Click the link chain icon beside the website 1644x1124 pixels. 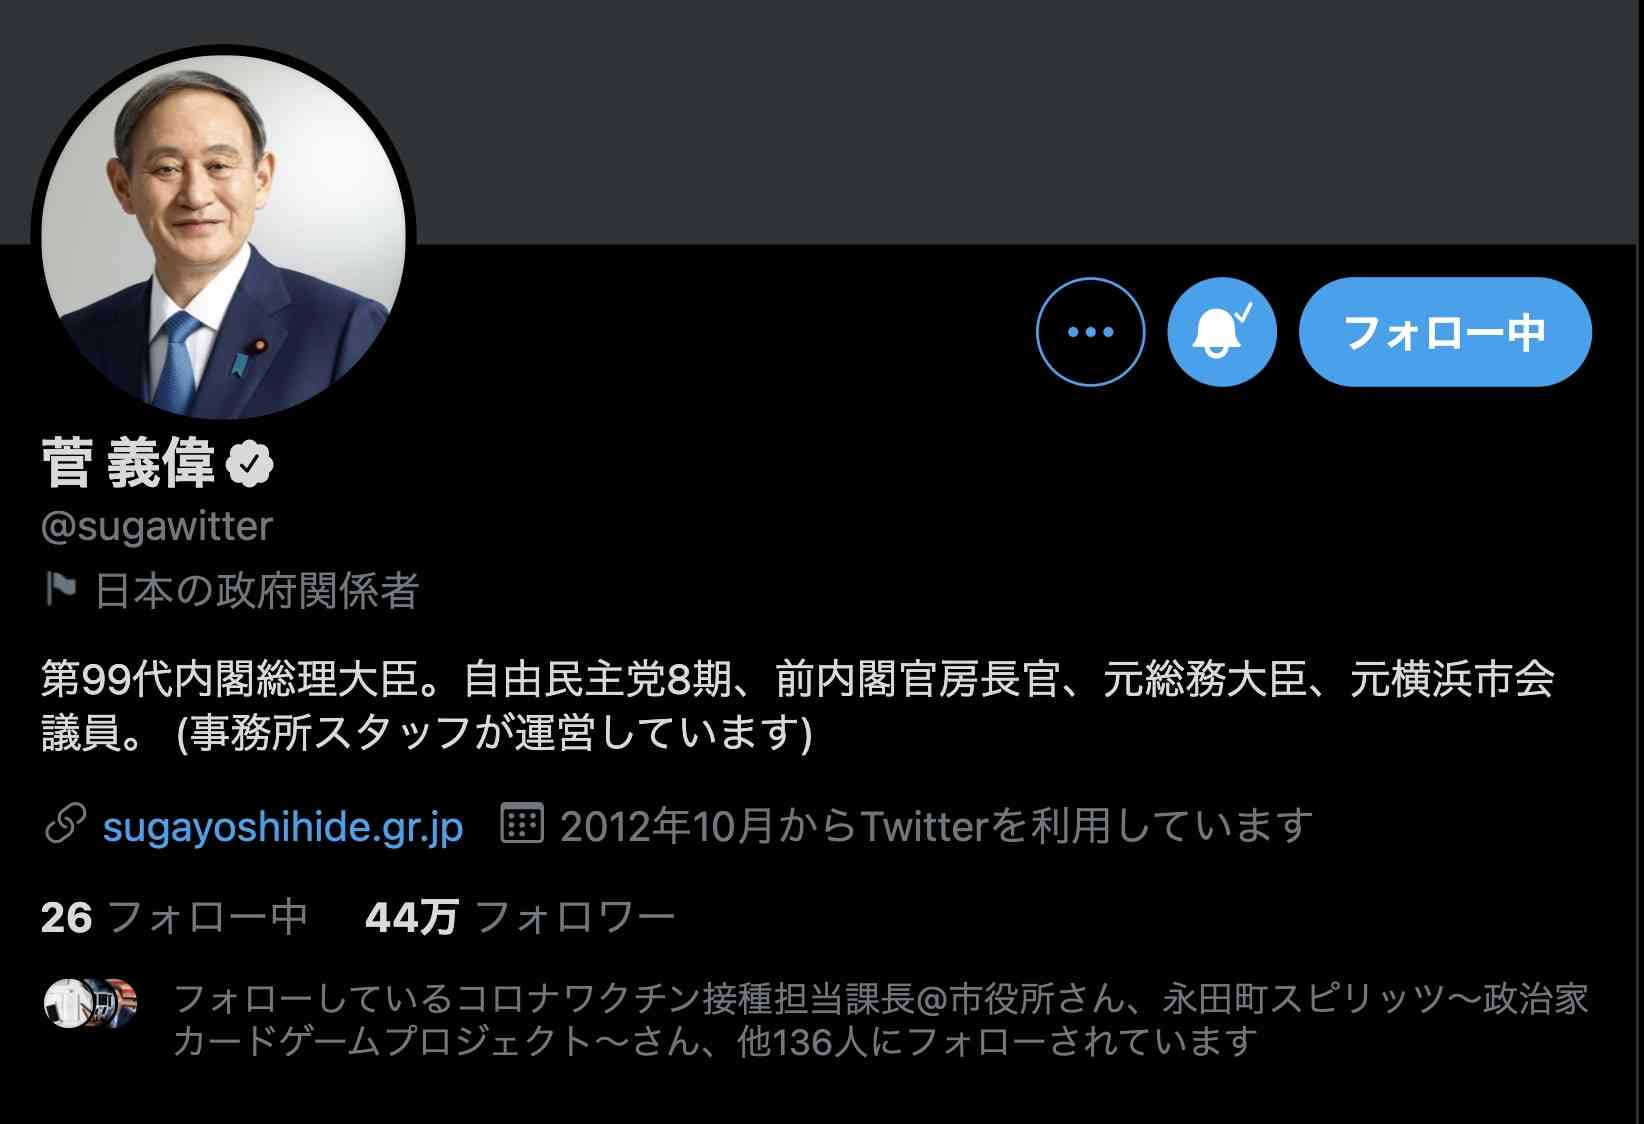[65, 825]
